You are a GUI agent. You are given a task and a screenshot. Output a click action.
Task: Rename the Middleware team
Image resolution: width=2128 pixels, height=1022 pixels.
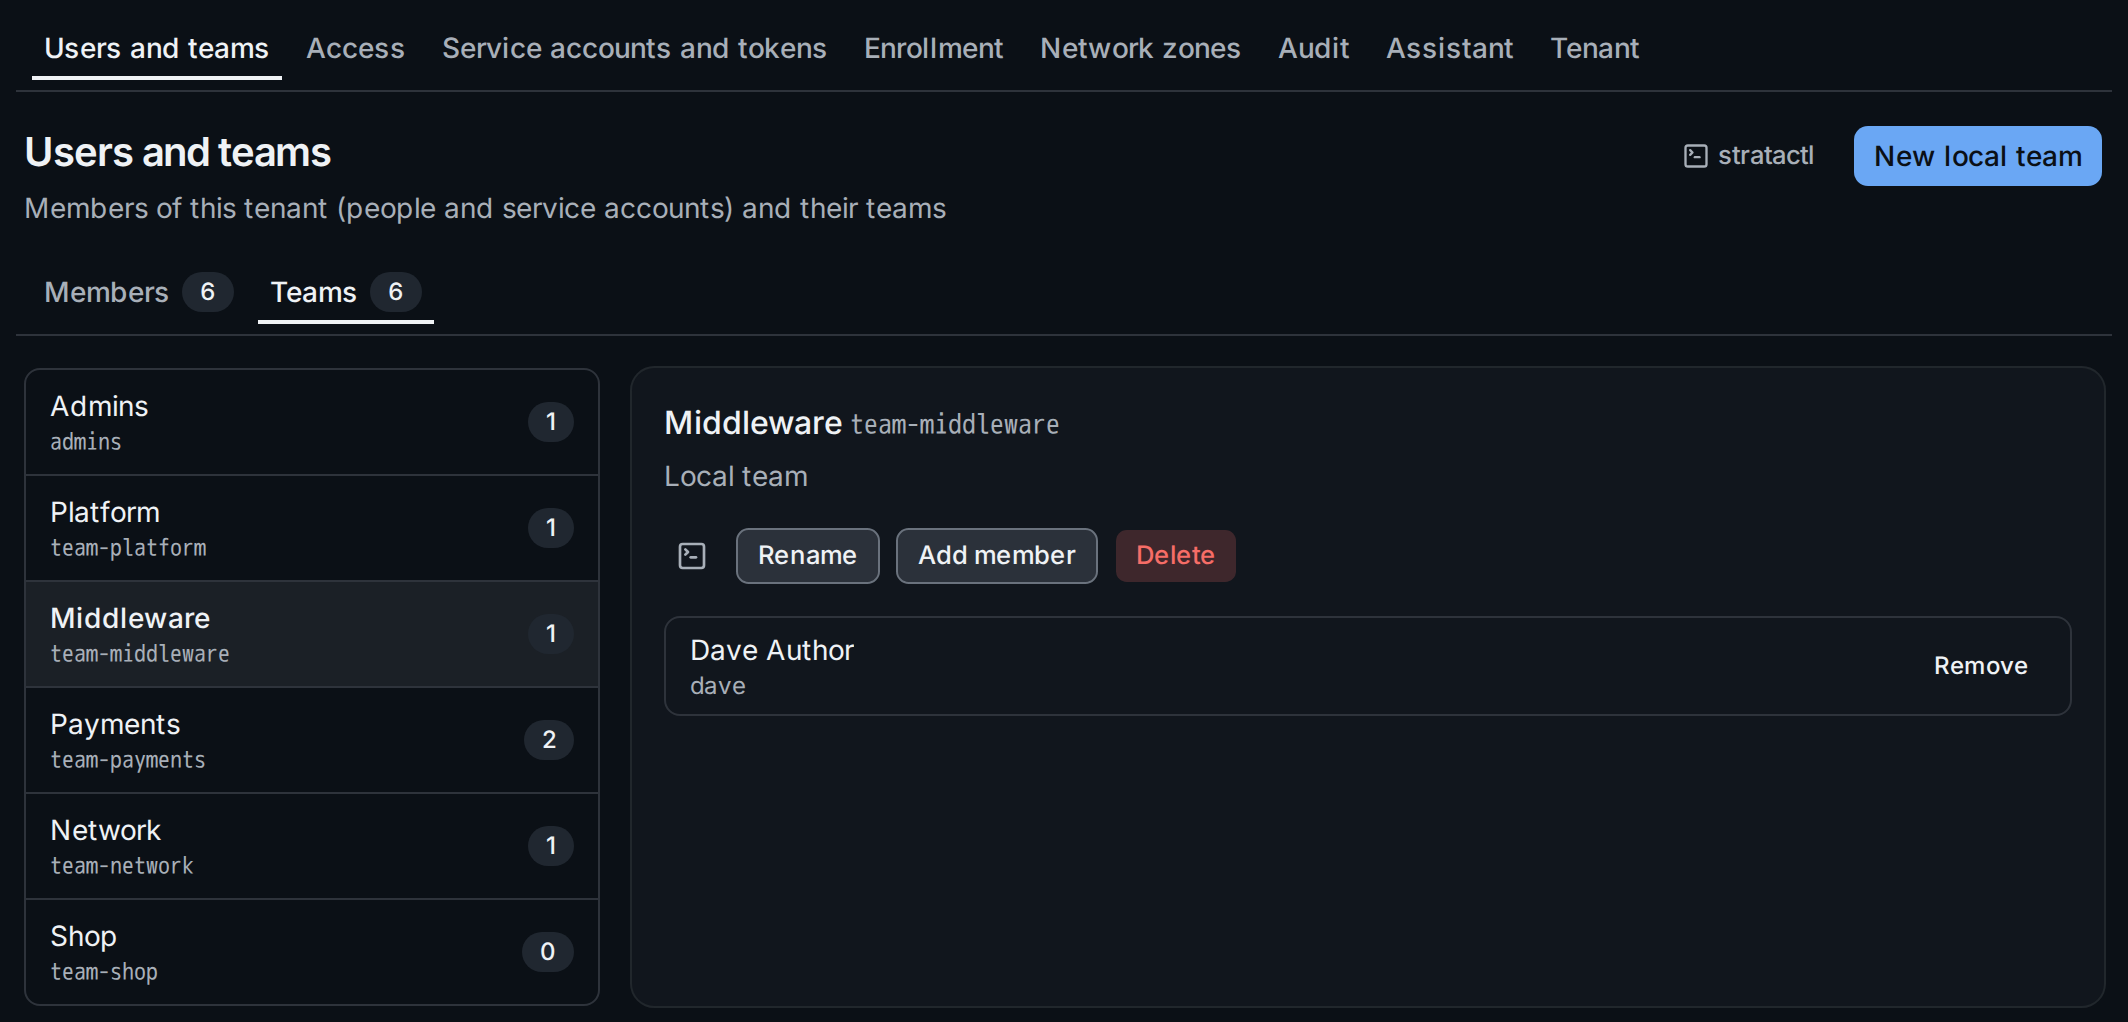[807, 556]
